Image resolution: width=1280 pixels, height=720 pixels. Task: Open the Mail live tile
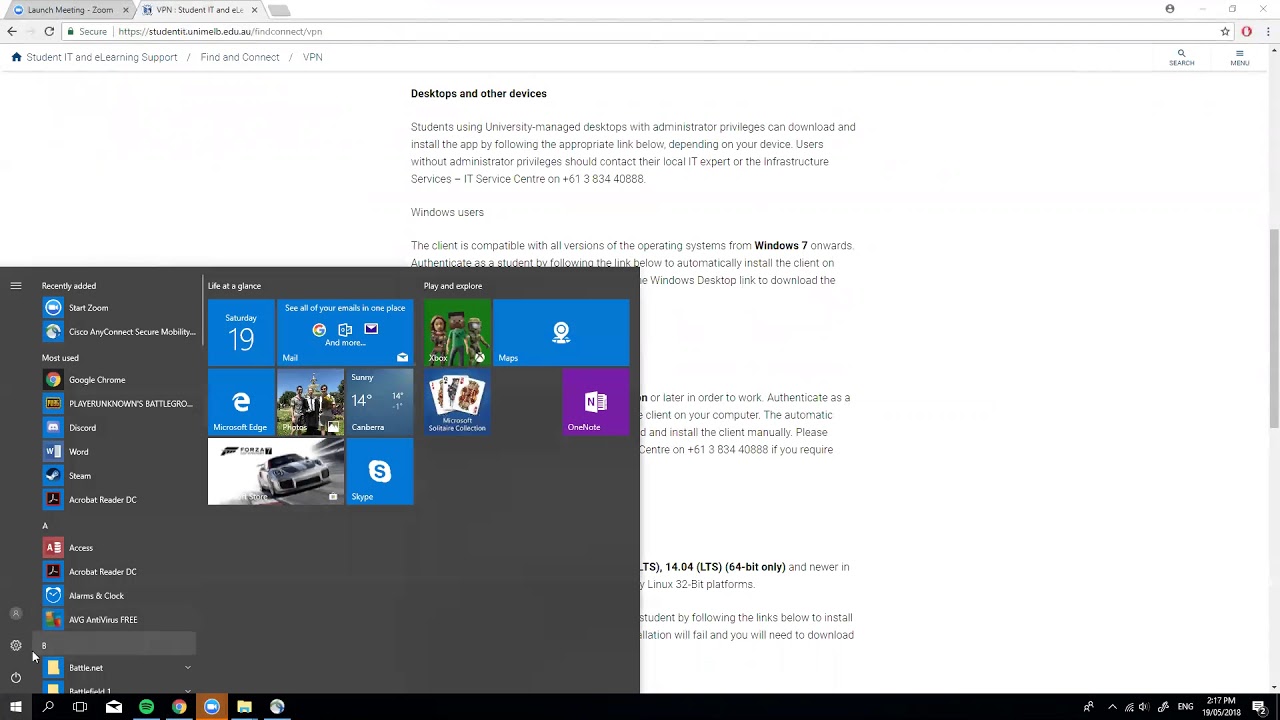(x=345, y=332)
